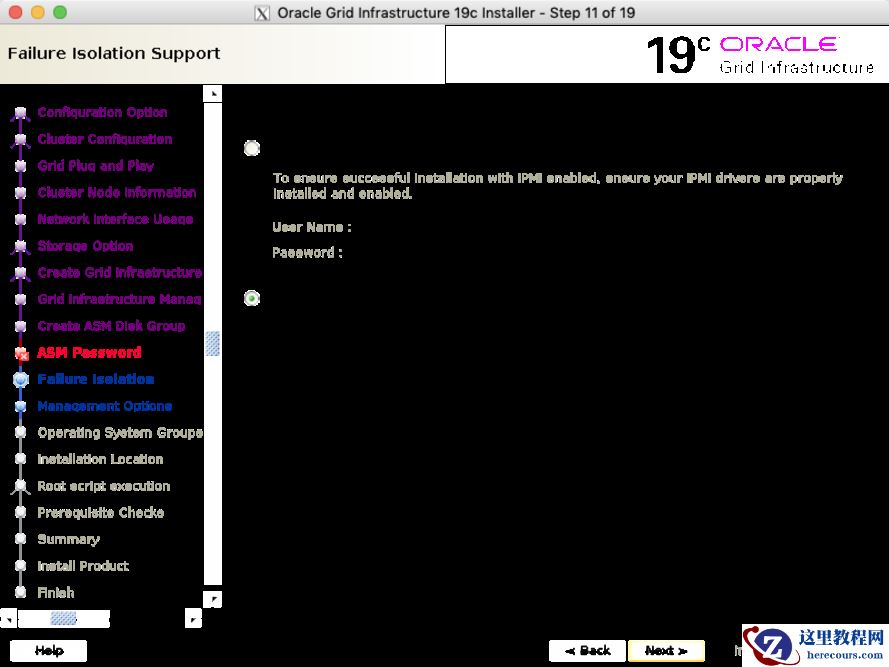Open the Create Grid Infrastructure step
This screenshot has height=667, width=889.
120,272
